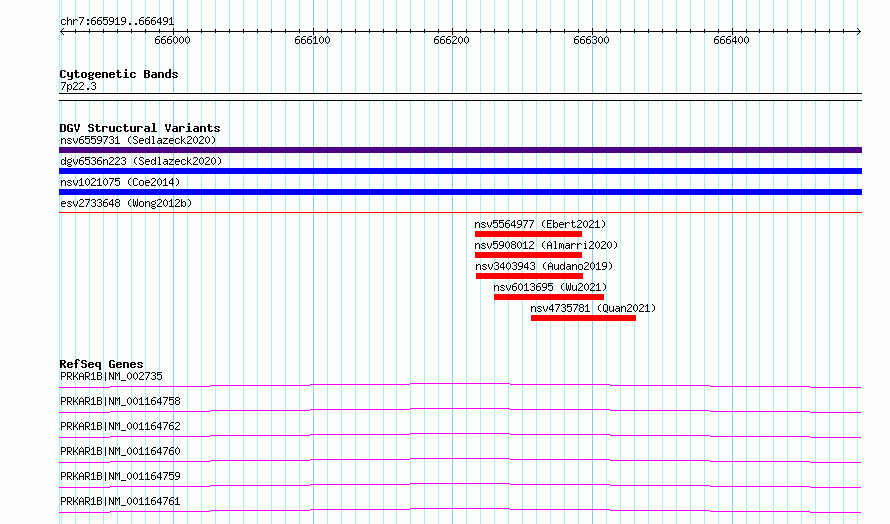Open the PRKAR1B|NM_002735 transcript

[111, 376]
